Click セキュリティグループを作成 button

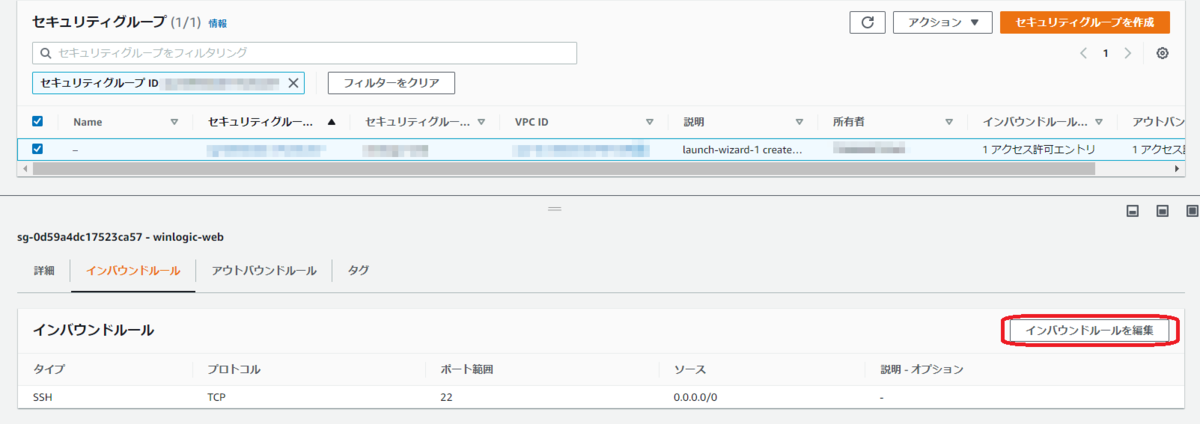click(1085, 22)
